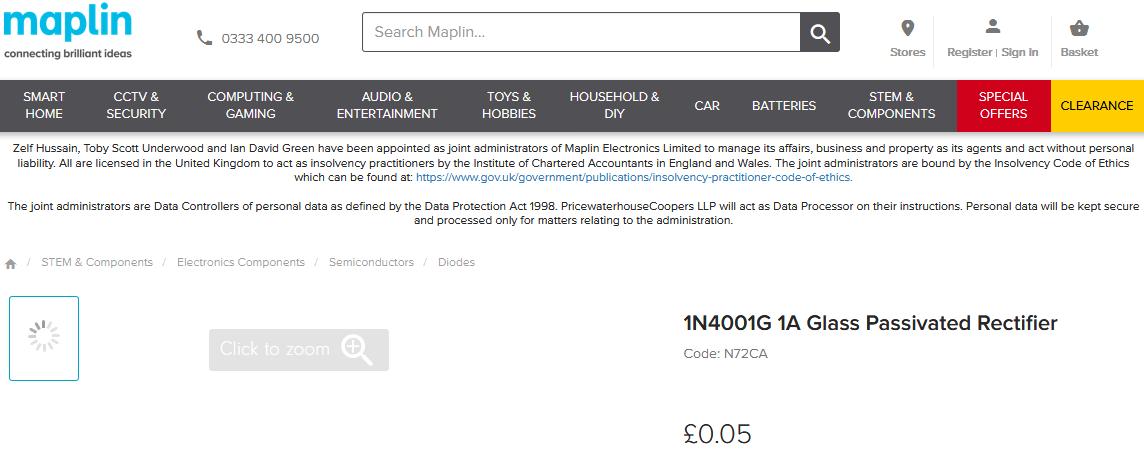Screen dimensions: 1144x467
Task: Click the phone icon beside 0333 400 9500
Action: pyautogui.click(x=204, y=38)
